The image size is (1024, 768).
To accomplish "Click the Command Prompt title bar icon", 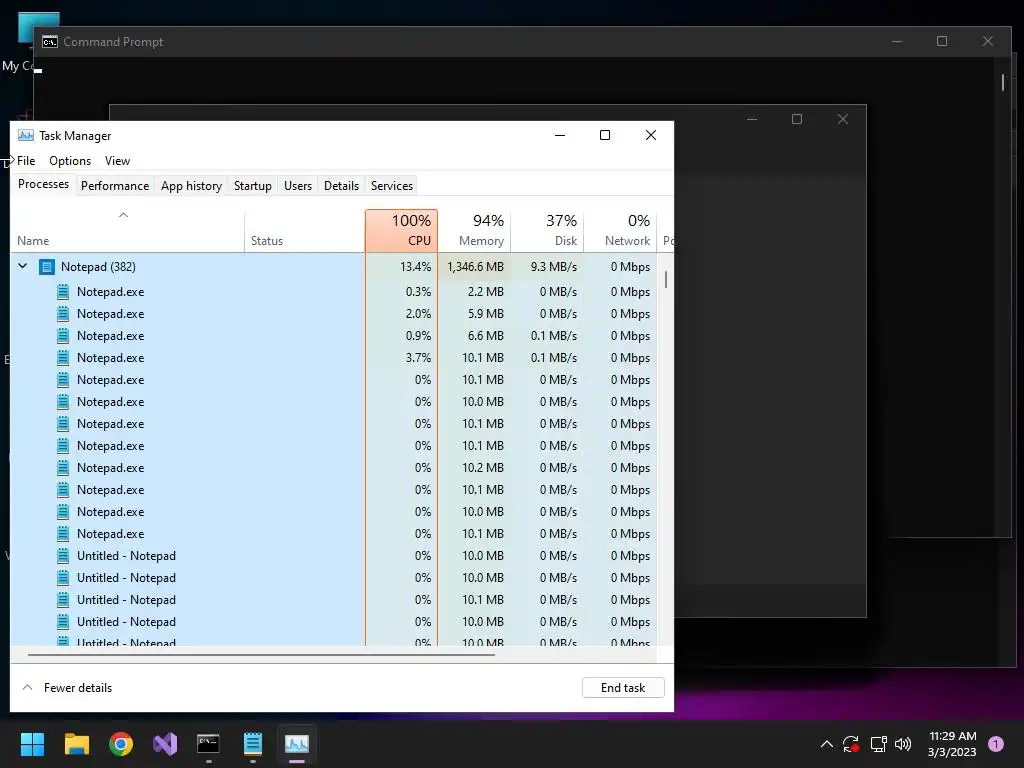I will pos(50,42).
